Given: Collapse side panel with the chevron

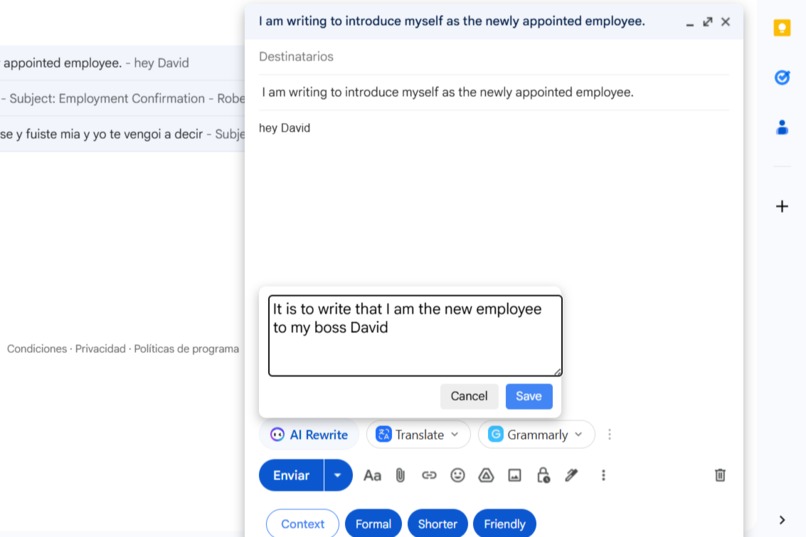Looking at the screenshot, I should pyautogui.click(x=782, y=520).
